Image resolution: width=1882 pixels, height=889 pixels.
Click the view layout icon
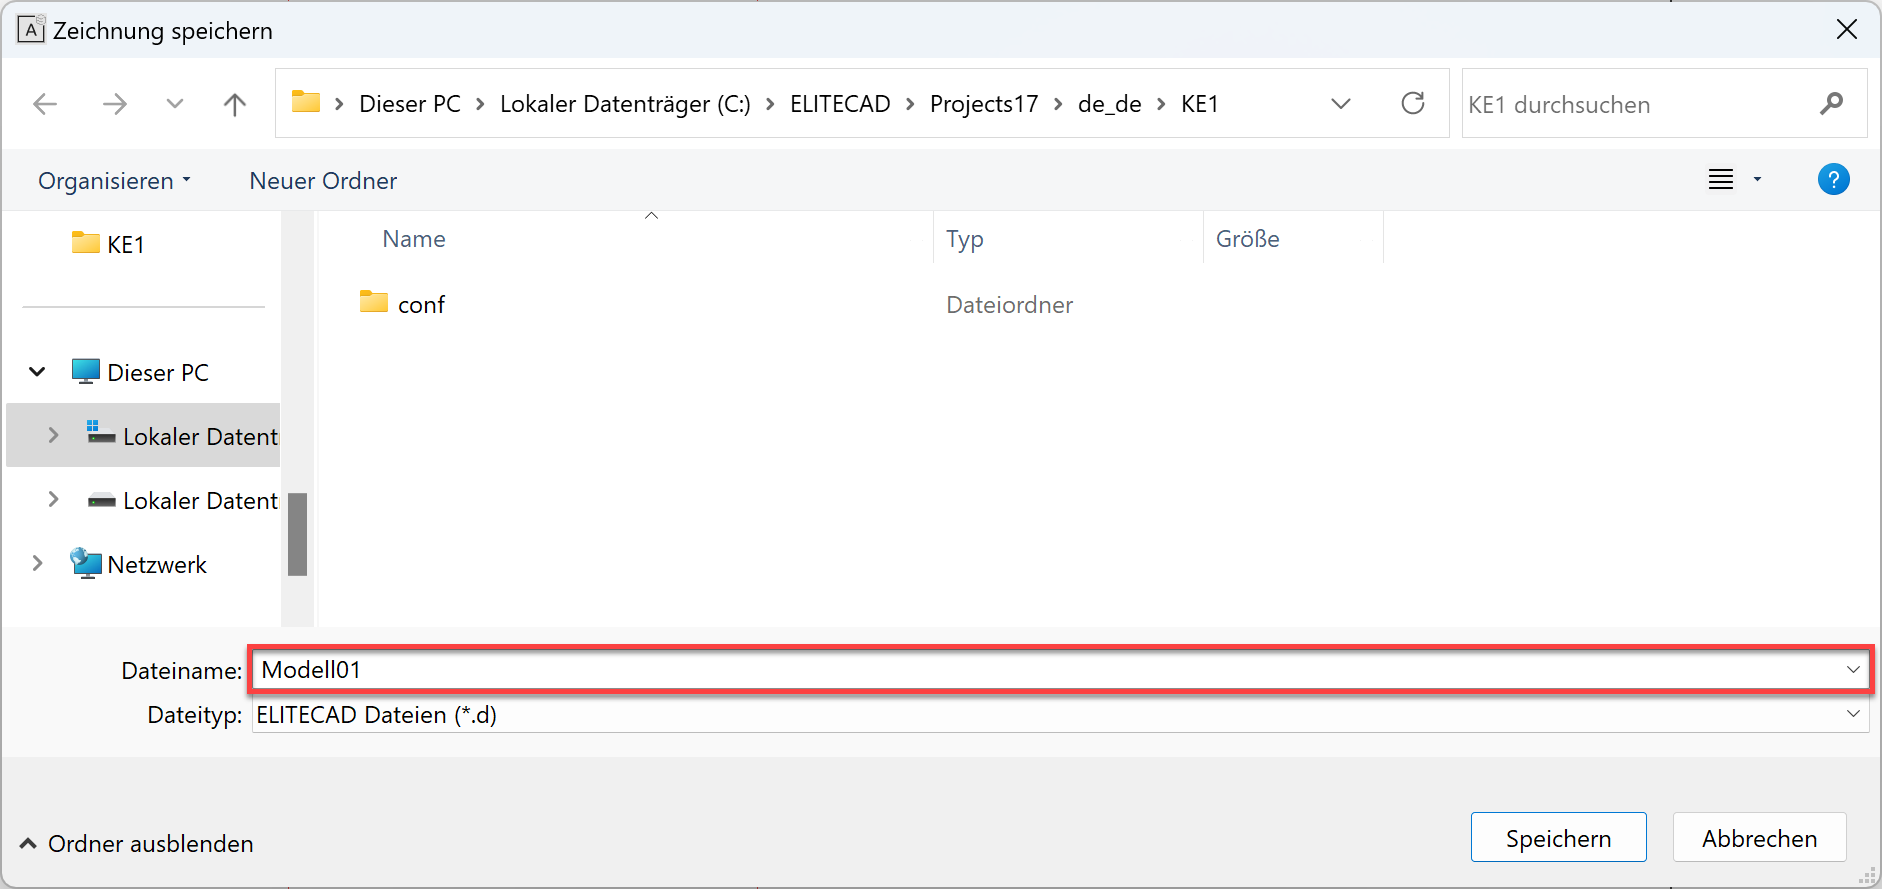pos(1720,180)
